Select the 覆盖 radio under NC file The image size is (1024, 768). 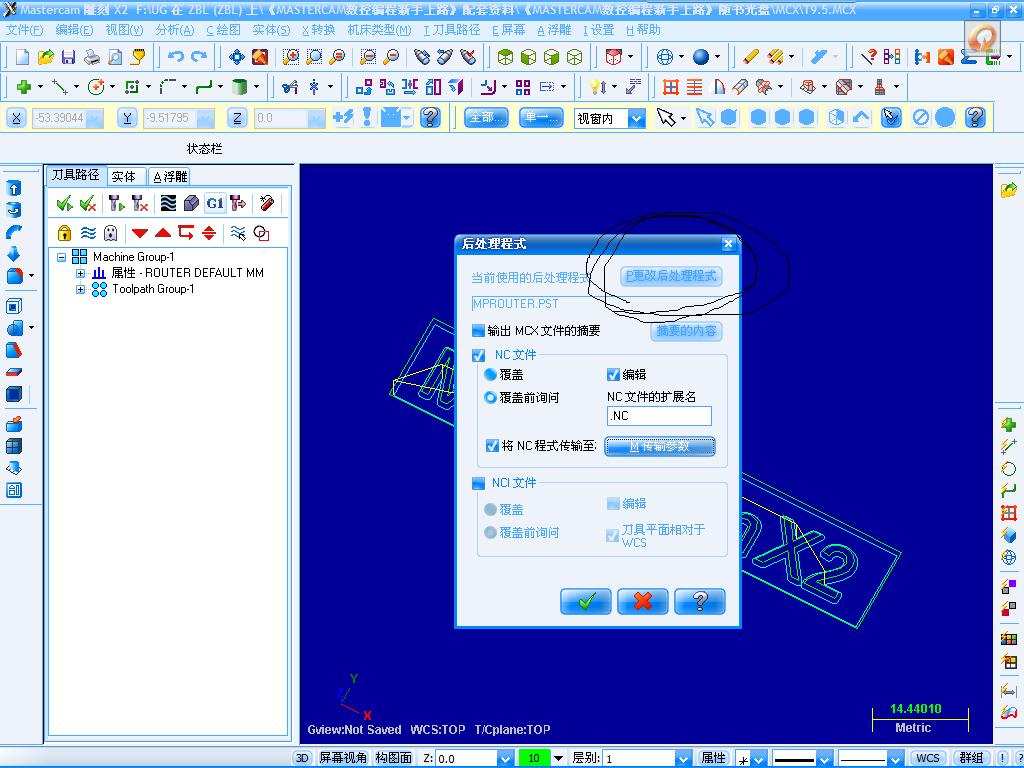[x=490, y=375]
